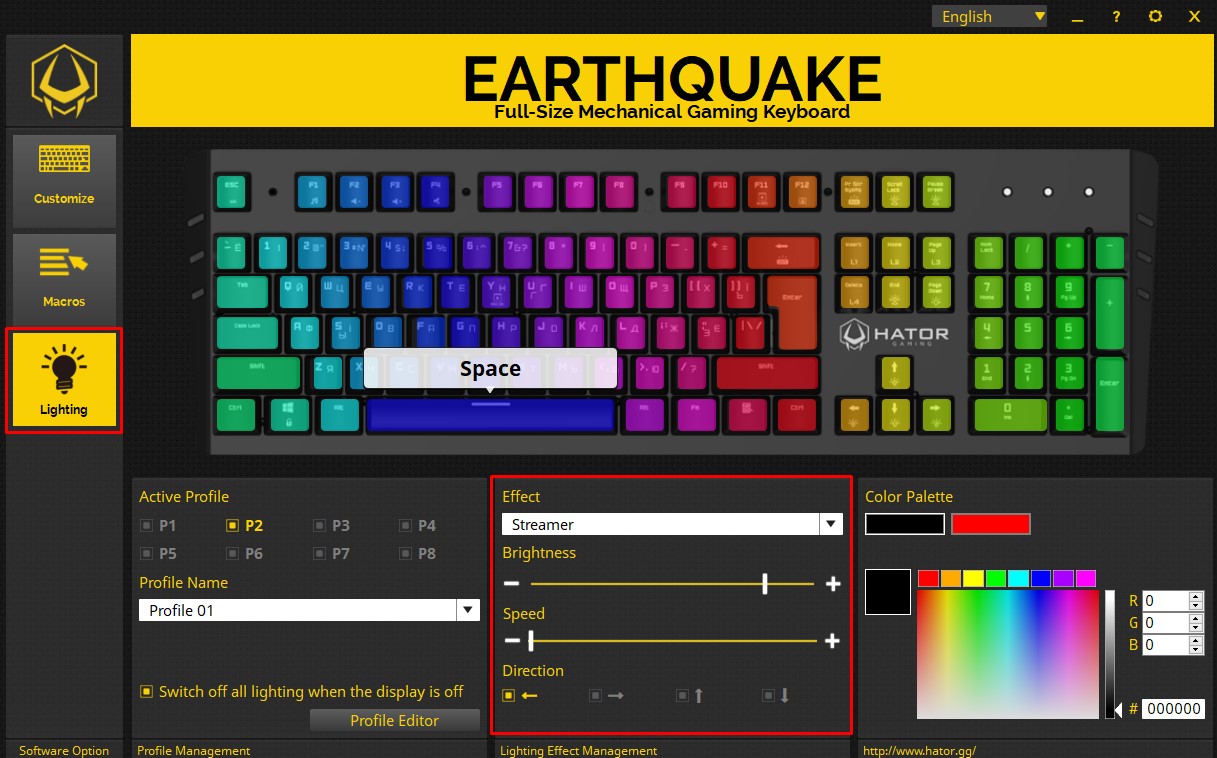
Task: Activate profile P3
Action: [331, 525]
